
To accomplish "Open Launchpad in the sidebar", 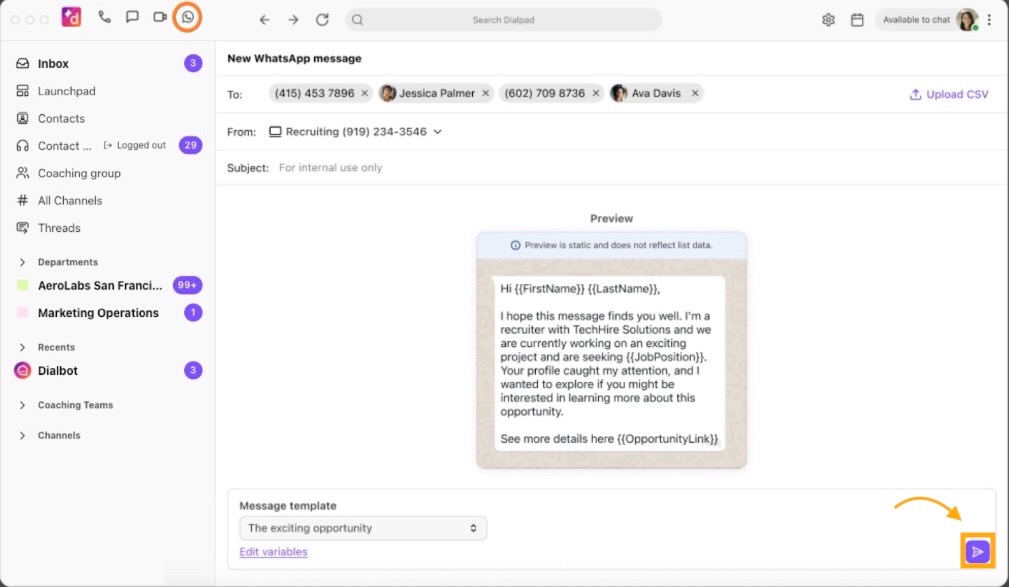I will coord(66,91).
